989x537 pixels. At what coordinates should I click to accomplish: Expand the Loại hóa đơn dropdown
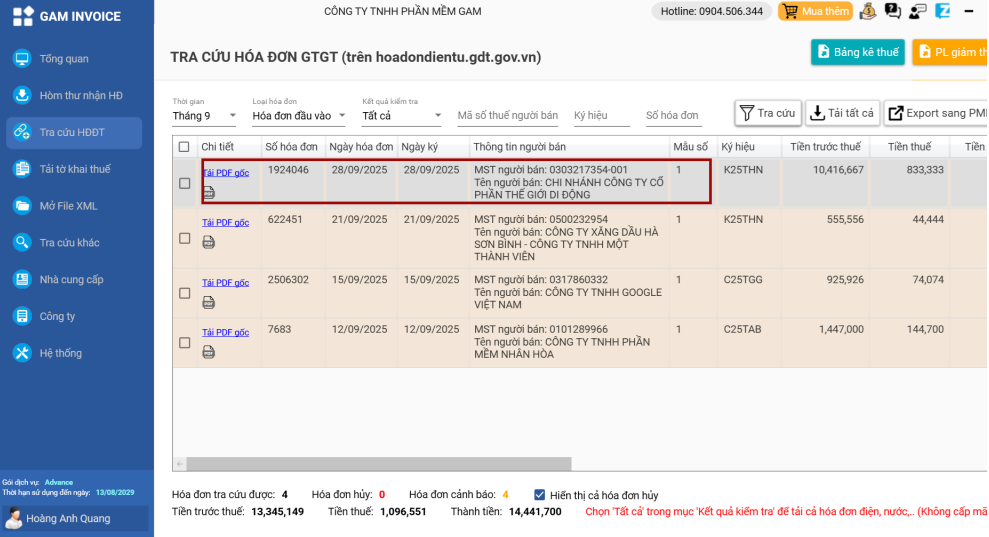298,116
